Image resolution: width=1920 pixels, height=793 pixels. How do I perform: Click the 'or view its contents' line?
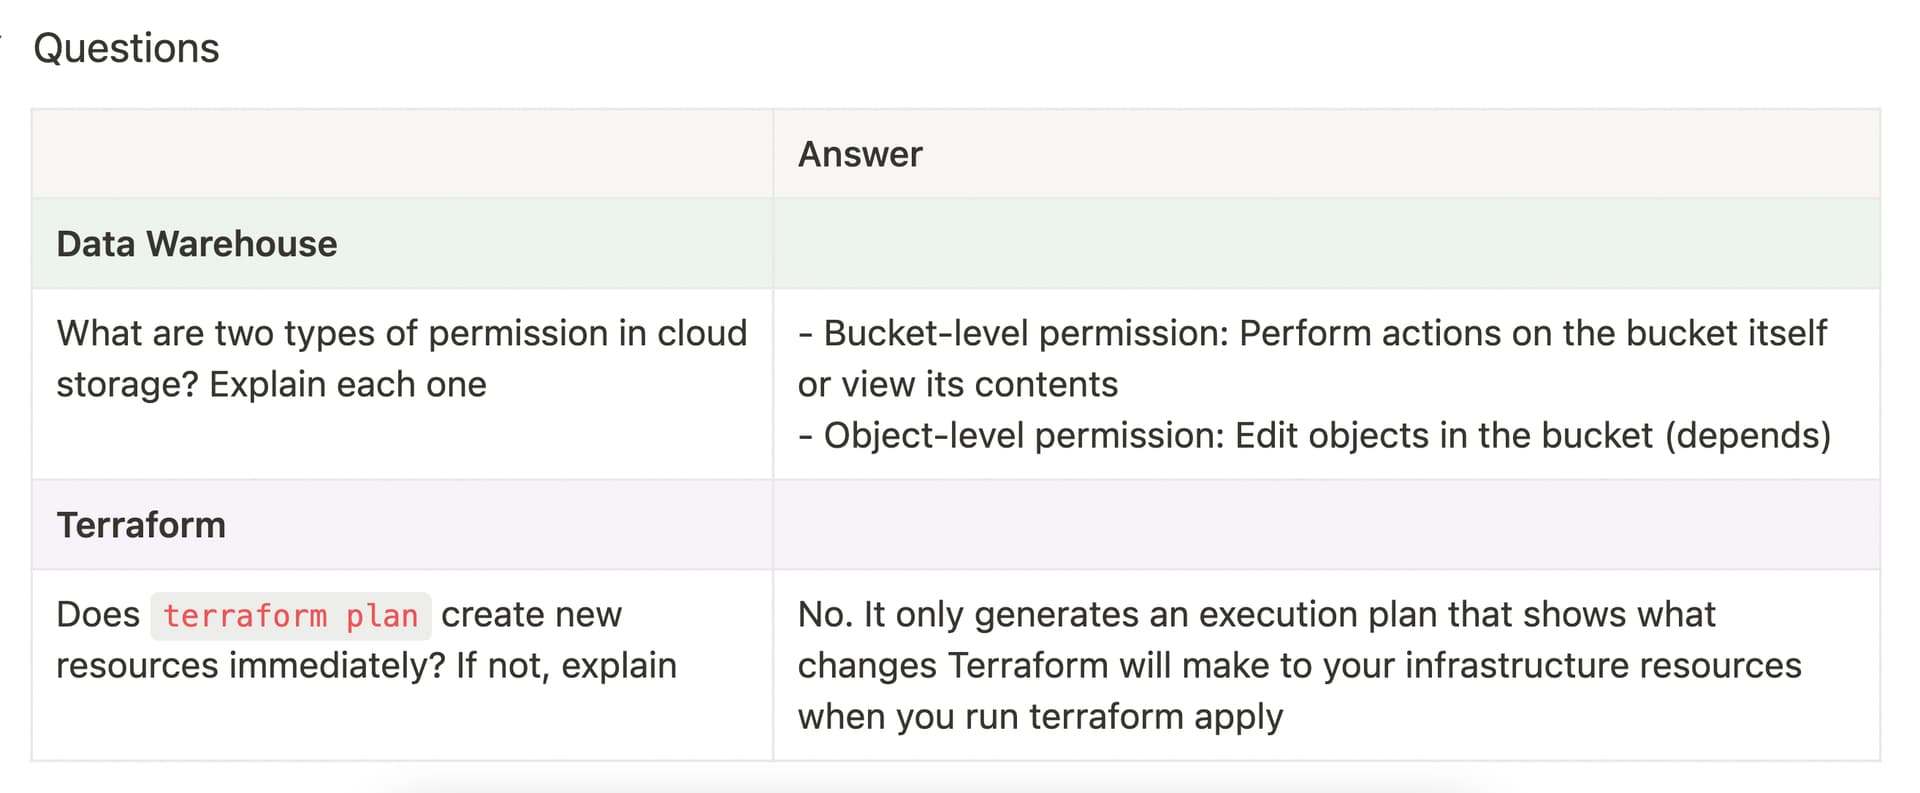[x=957, y=384]
